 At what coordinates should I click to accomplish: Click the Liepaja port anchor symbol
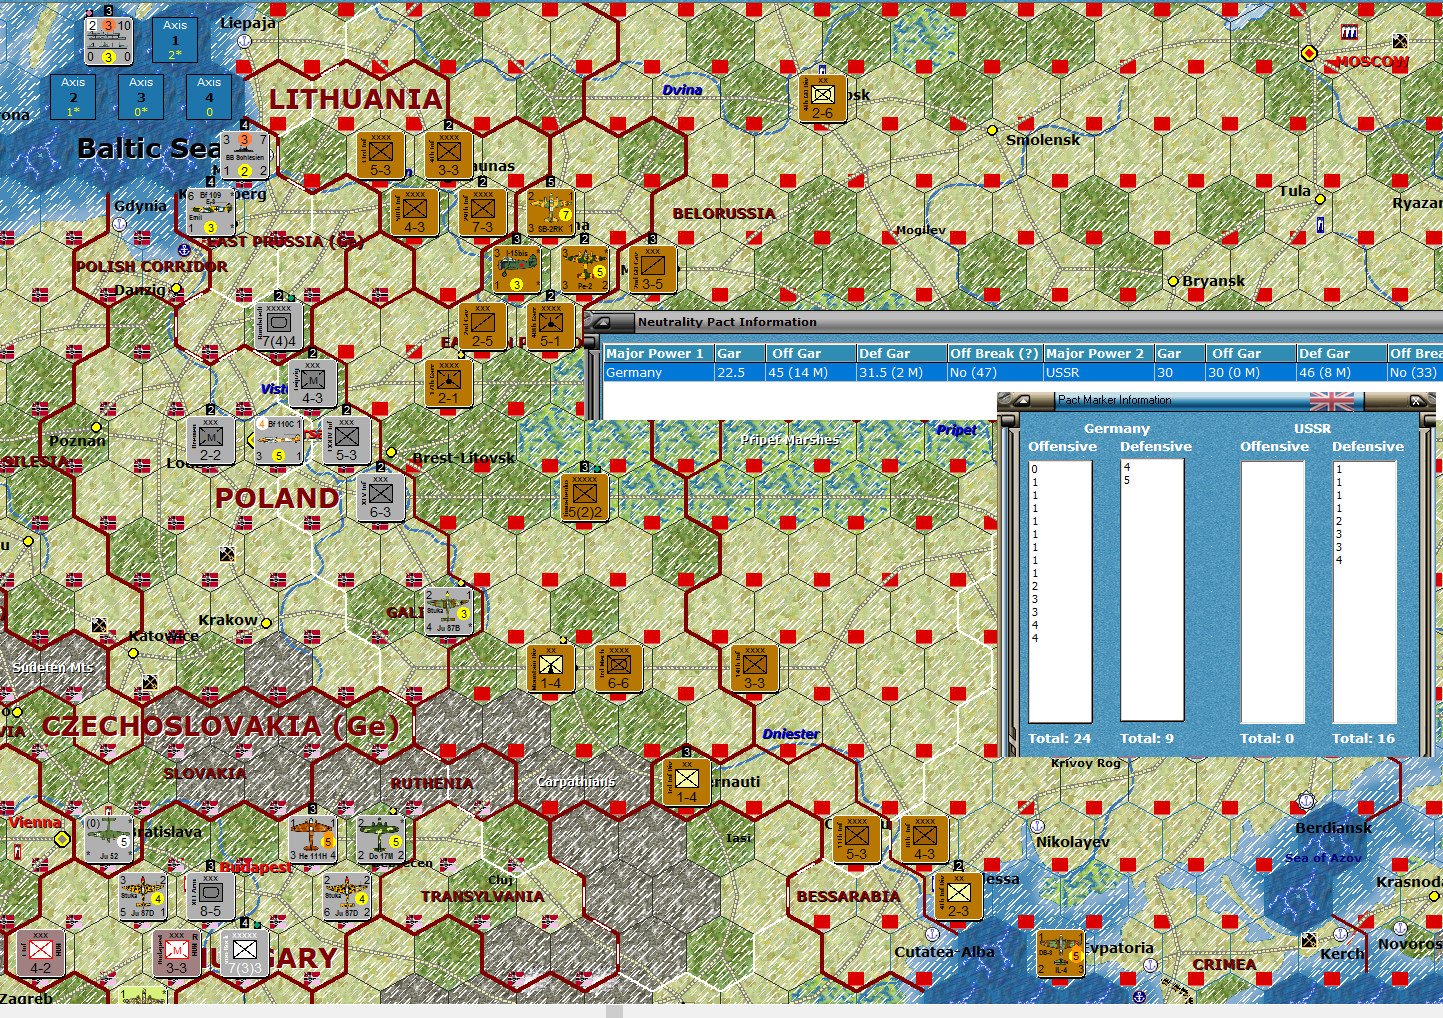point(244,41)
